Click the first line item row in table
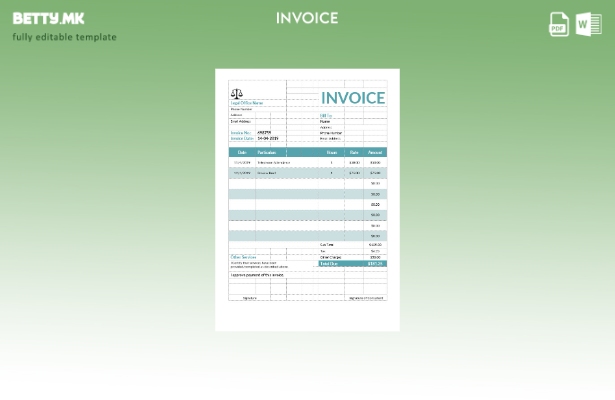Image resolution: width=615 pixels, height=400 pixels. 307,162
